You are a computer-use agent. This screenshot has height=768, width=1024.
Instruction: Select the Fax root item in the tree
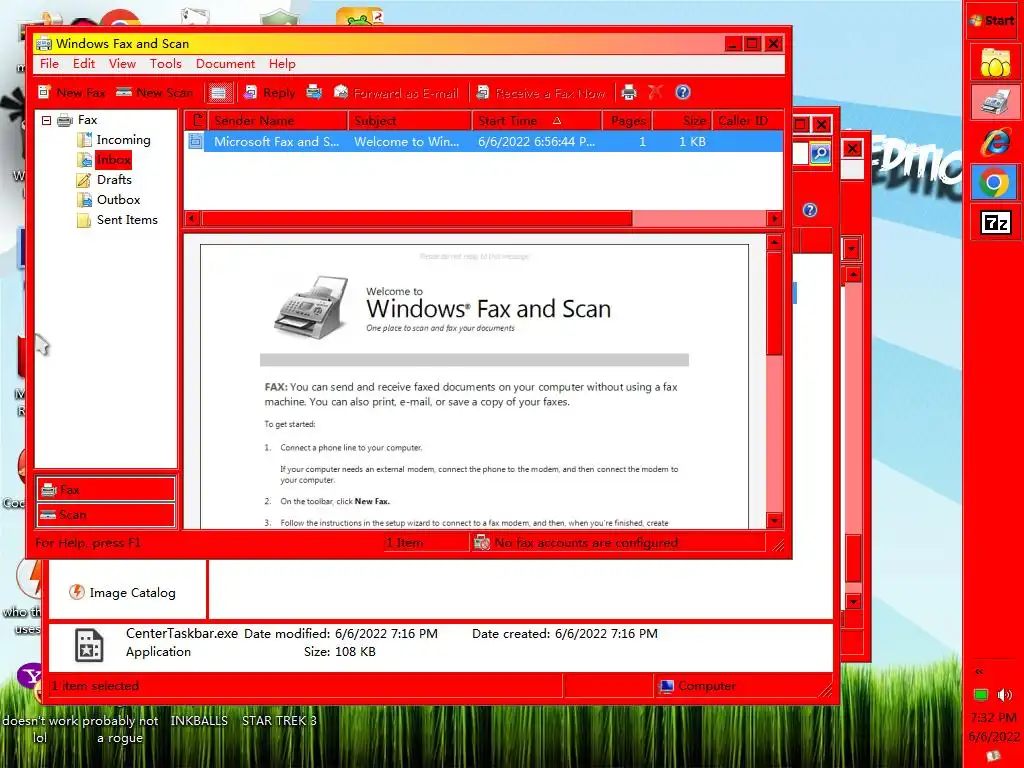(87, 120)
